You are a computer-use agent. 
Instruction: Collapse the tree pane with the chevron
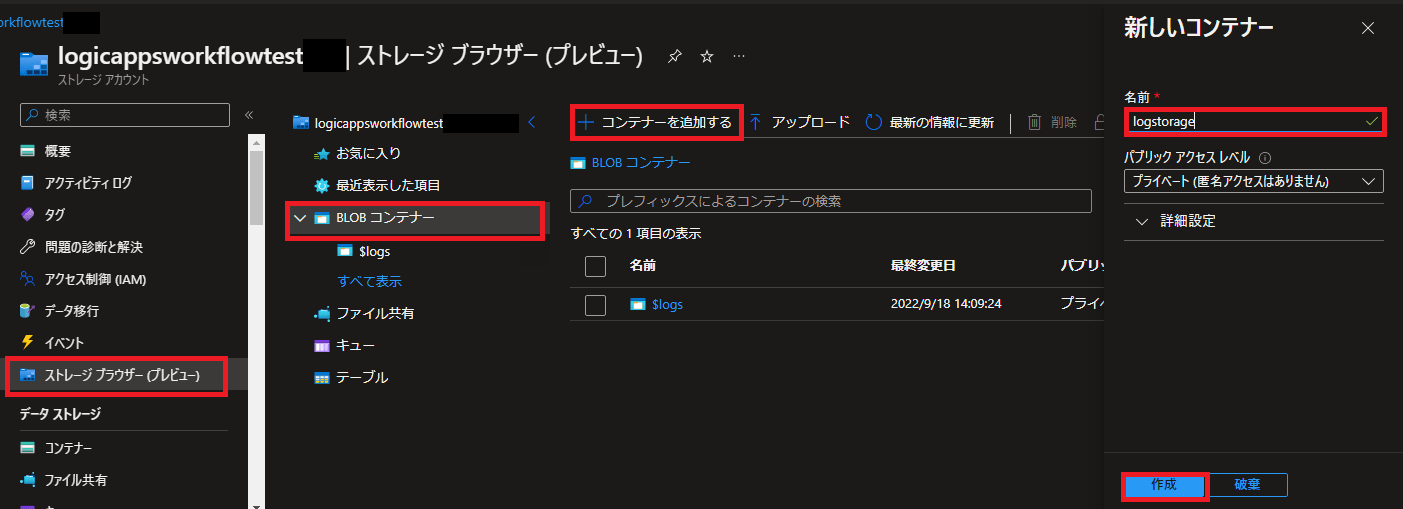coord(532,123)
